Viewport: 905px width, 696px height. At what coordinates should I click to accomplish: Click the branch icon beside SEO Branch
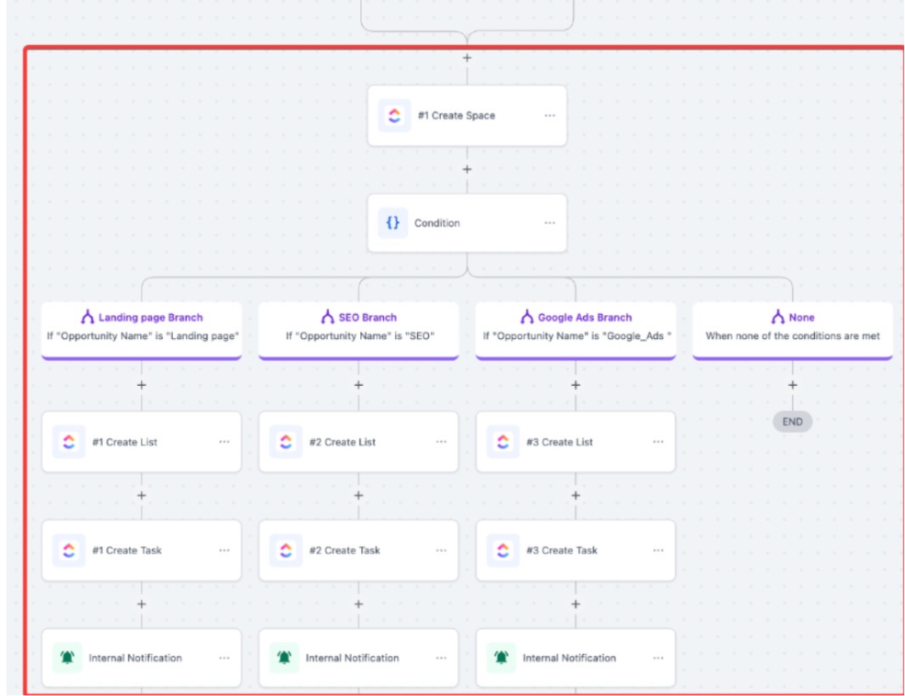(327, 318)
